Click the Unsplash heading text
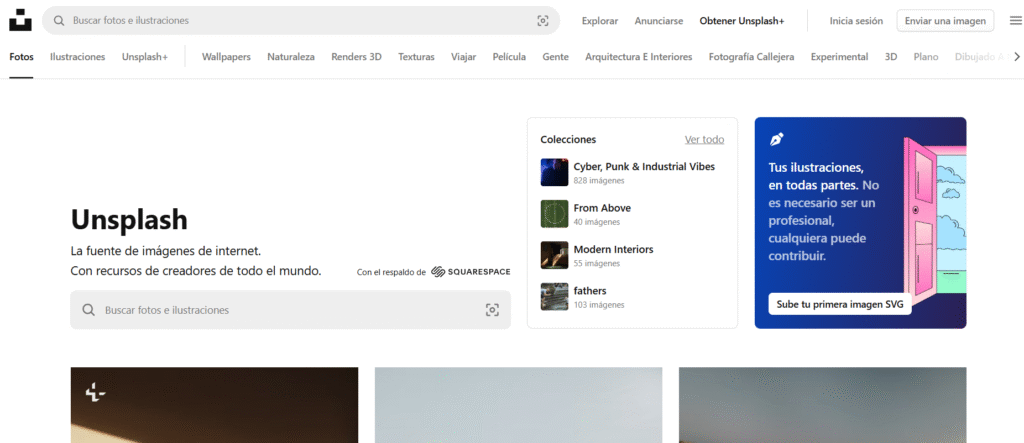Screen dimensions: 1024x443 point(129,220)
